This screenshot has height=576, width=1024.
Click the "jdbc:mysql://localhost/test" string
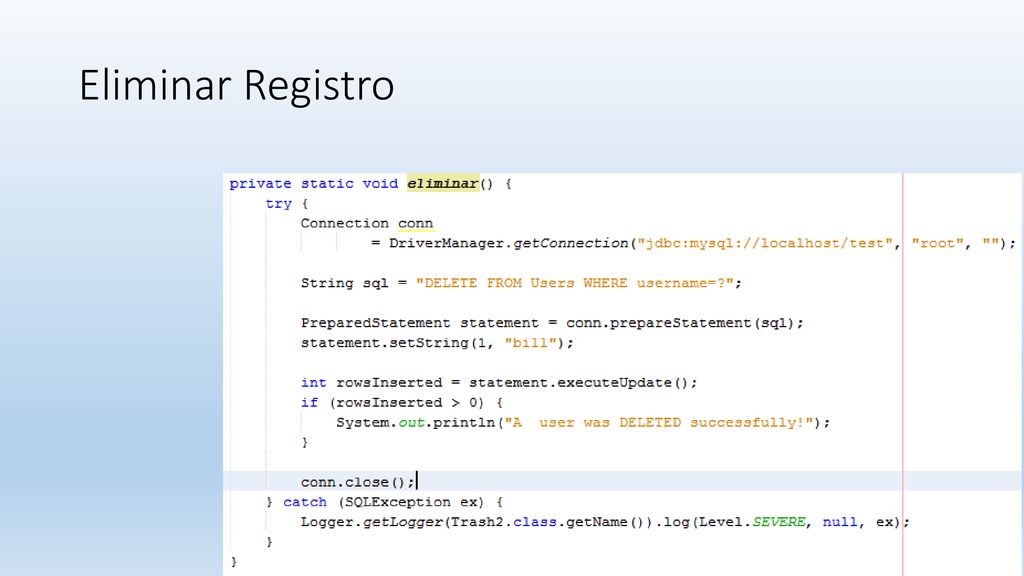(765, 244)
